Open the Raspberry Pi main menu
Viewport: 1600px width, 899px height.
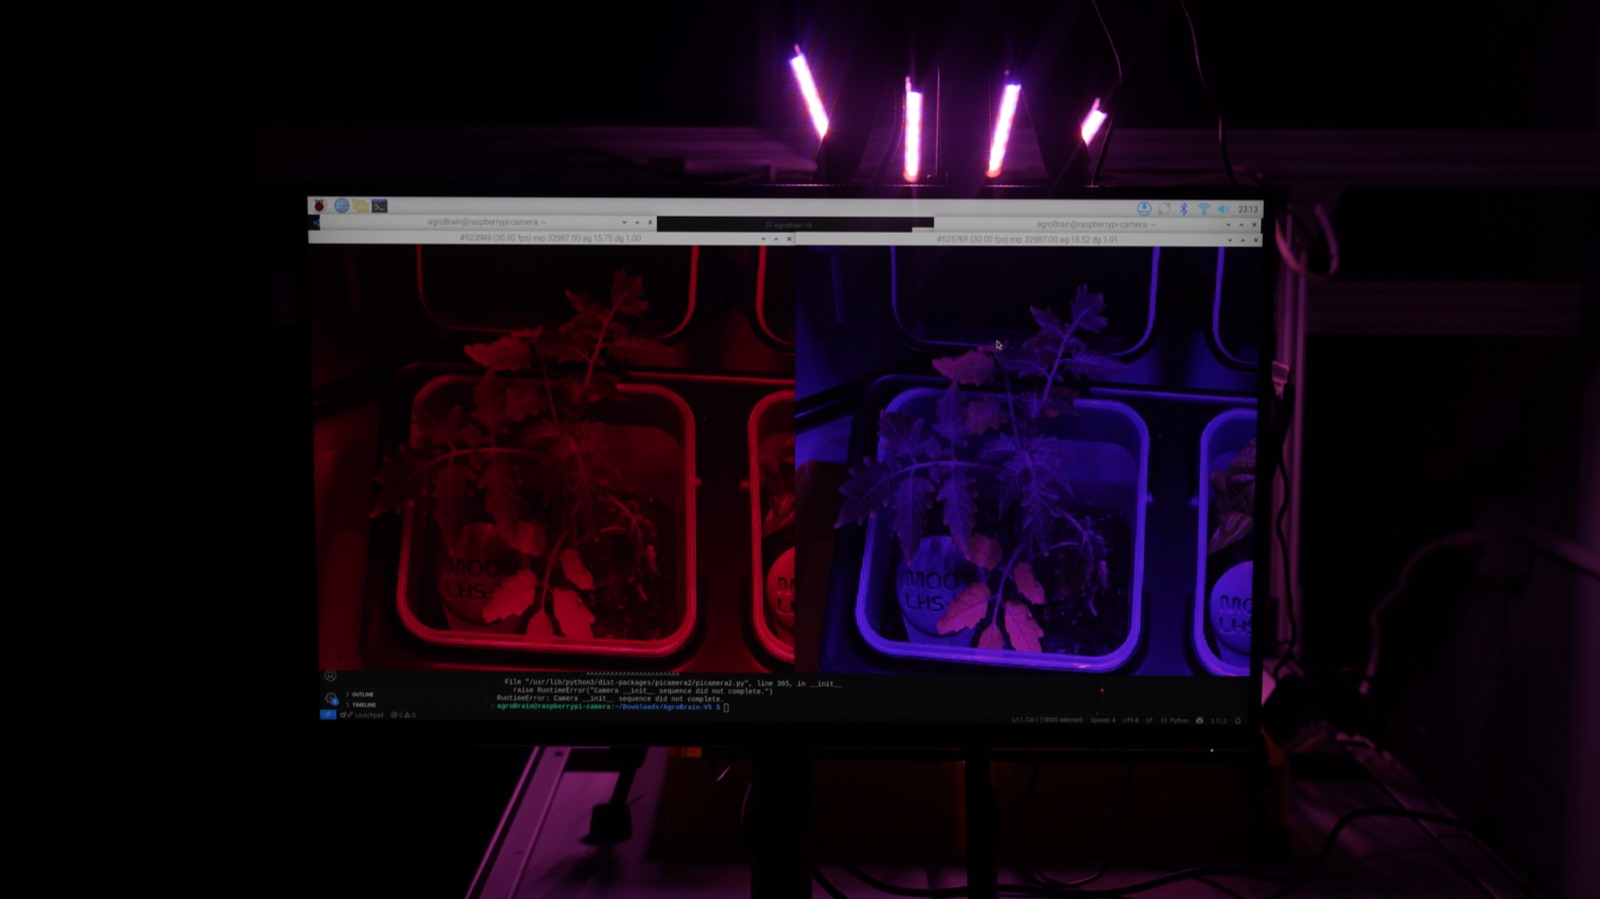pyautogui.click(x=319, y=206)
